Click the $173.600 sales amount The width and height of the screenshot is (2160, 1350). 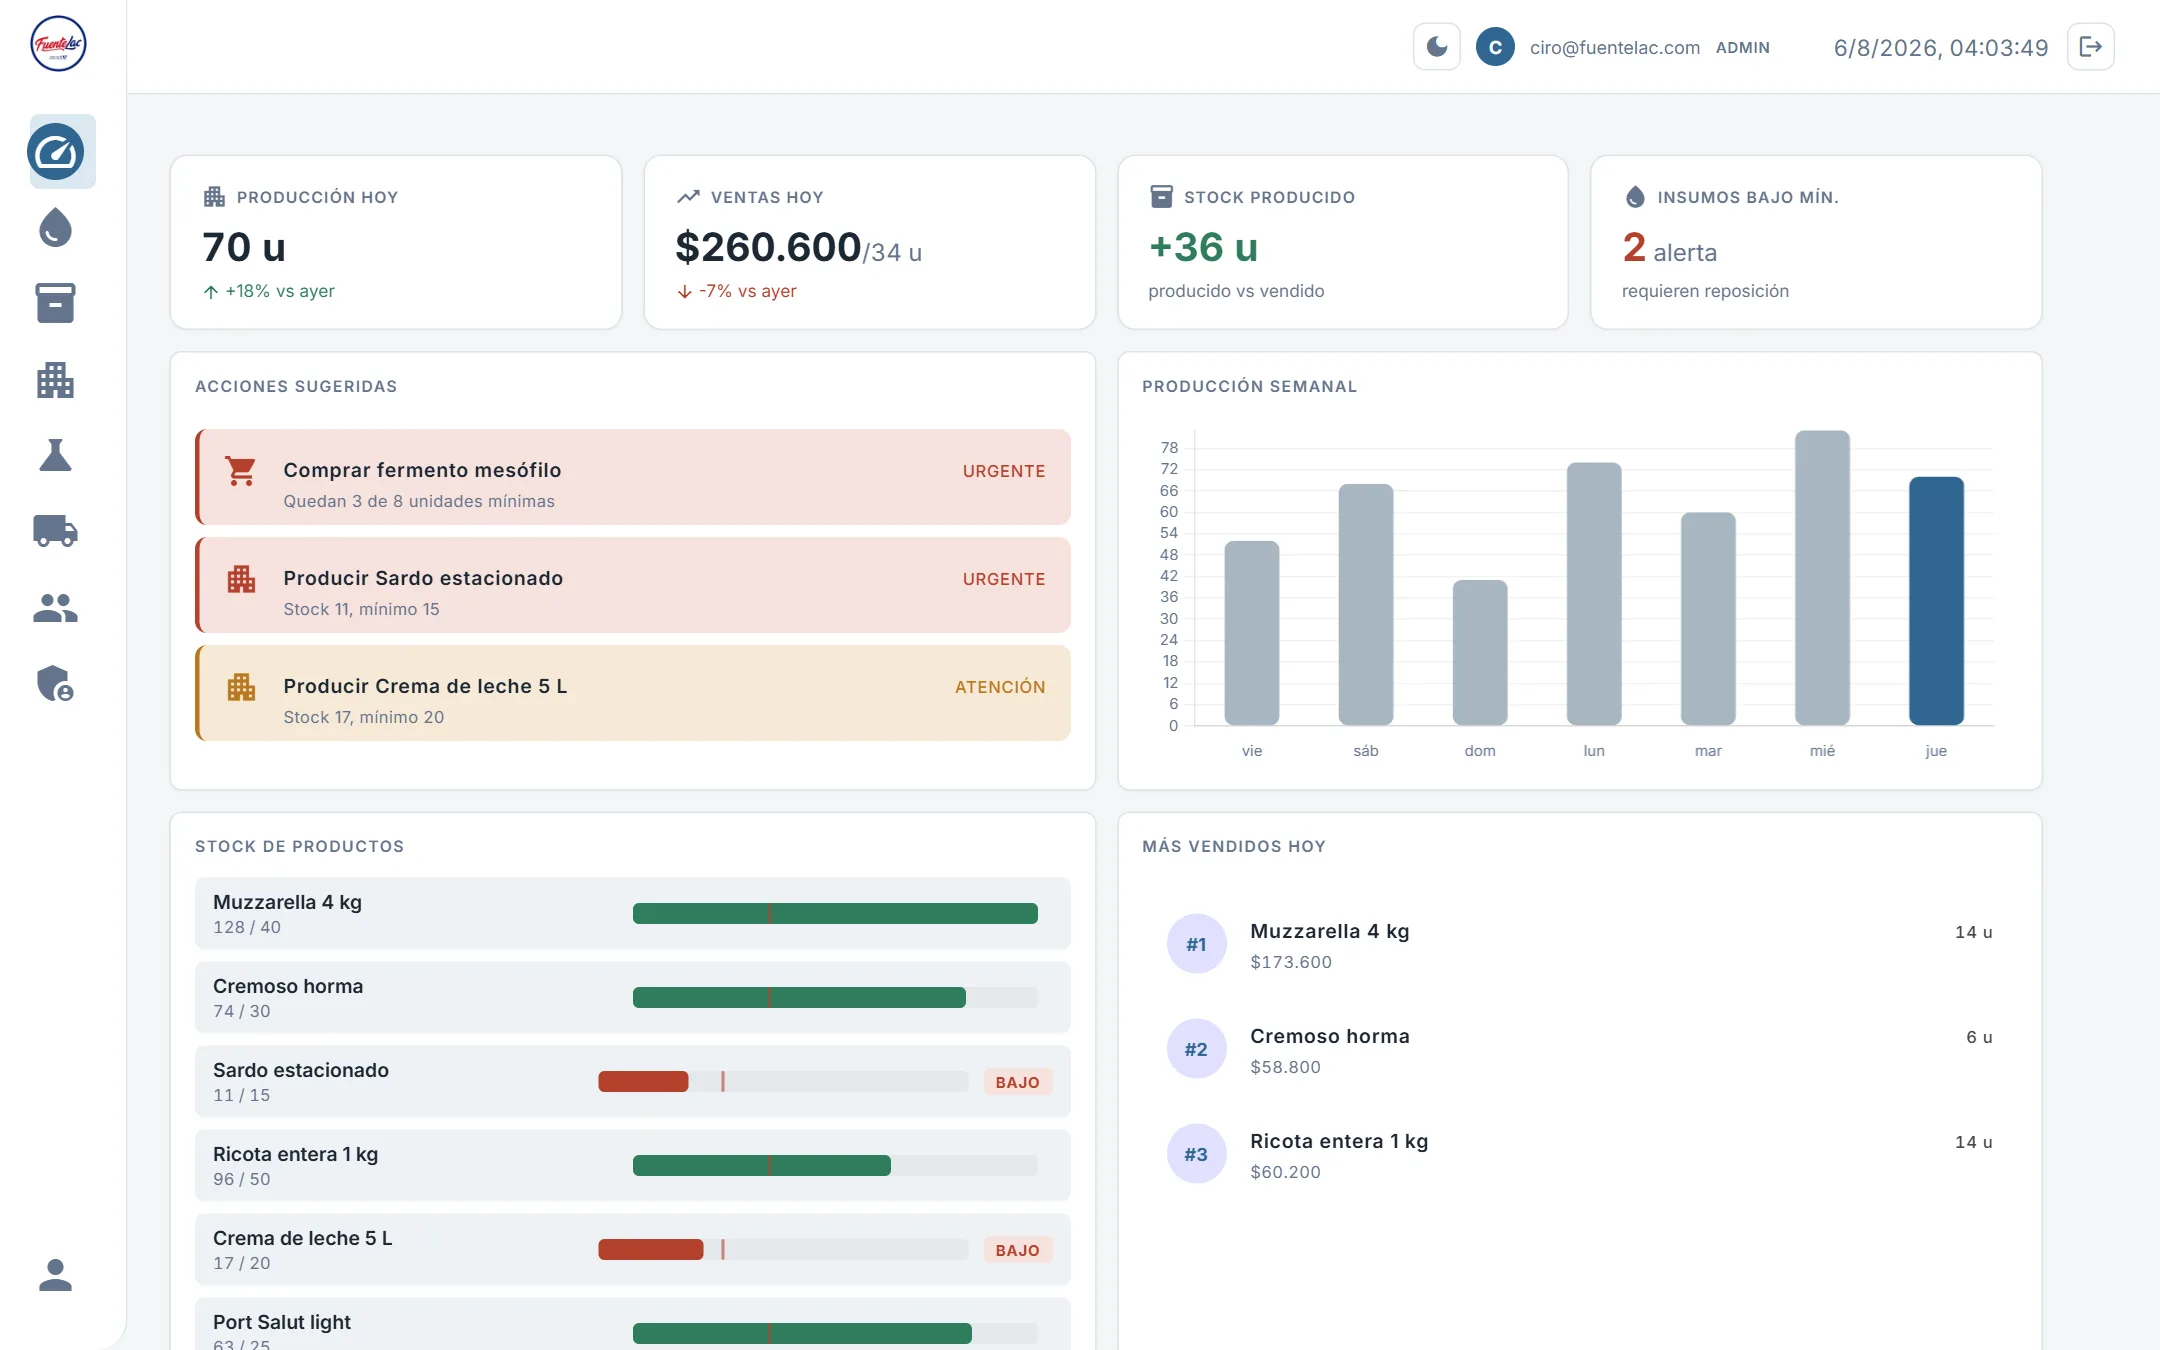pyautogui.click(x=1291, y=962)
